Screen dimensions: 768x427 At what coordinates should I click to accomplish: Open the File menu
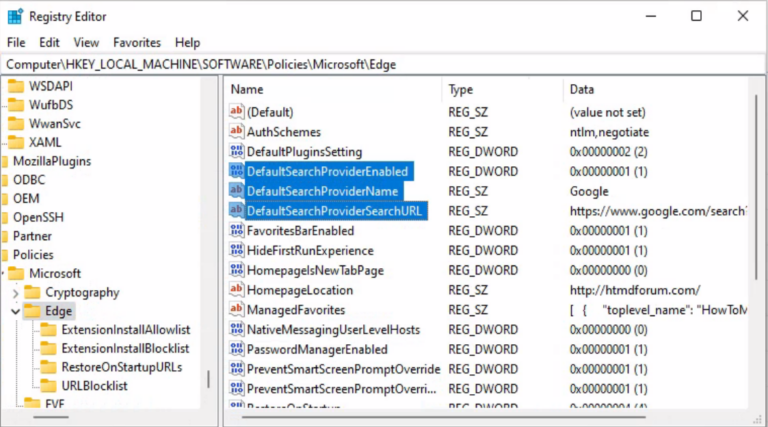pyautogui.click(x=16, y=43)
